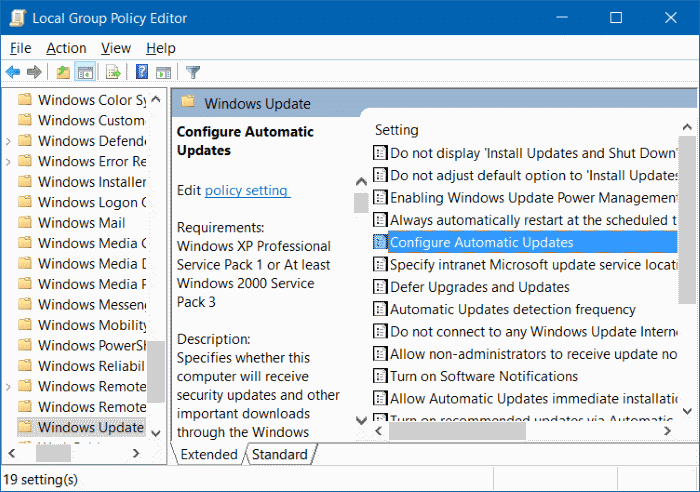700x492 pixels.
Task: Open the Help menu
Action: pos(161,48)
